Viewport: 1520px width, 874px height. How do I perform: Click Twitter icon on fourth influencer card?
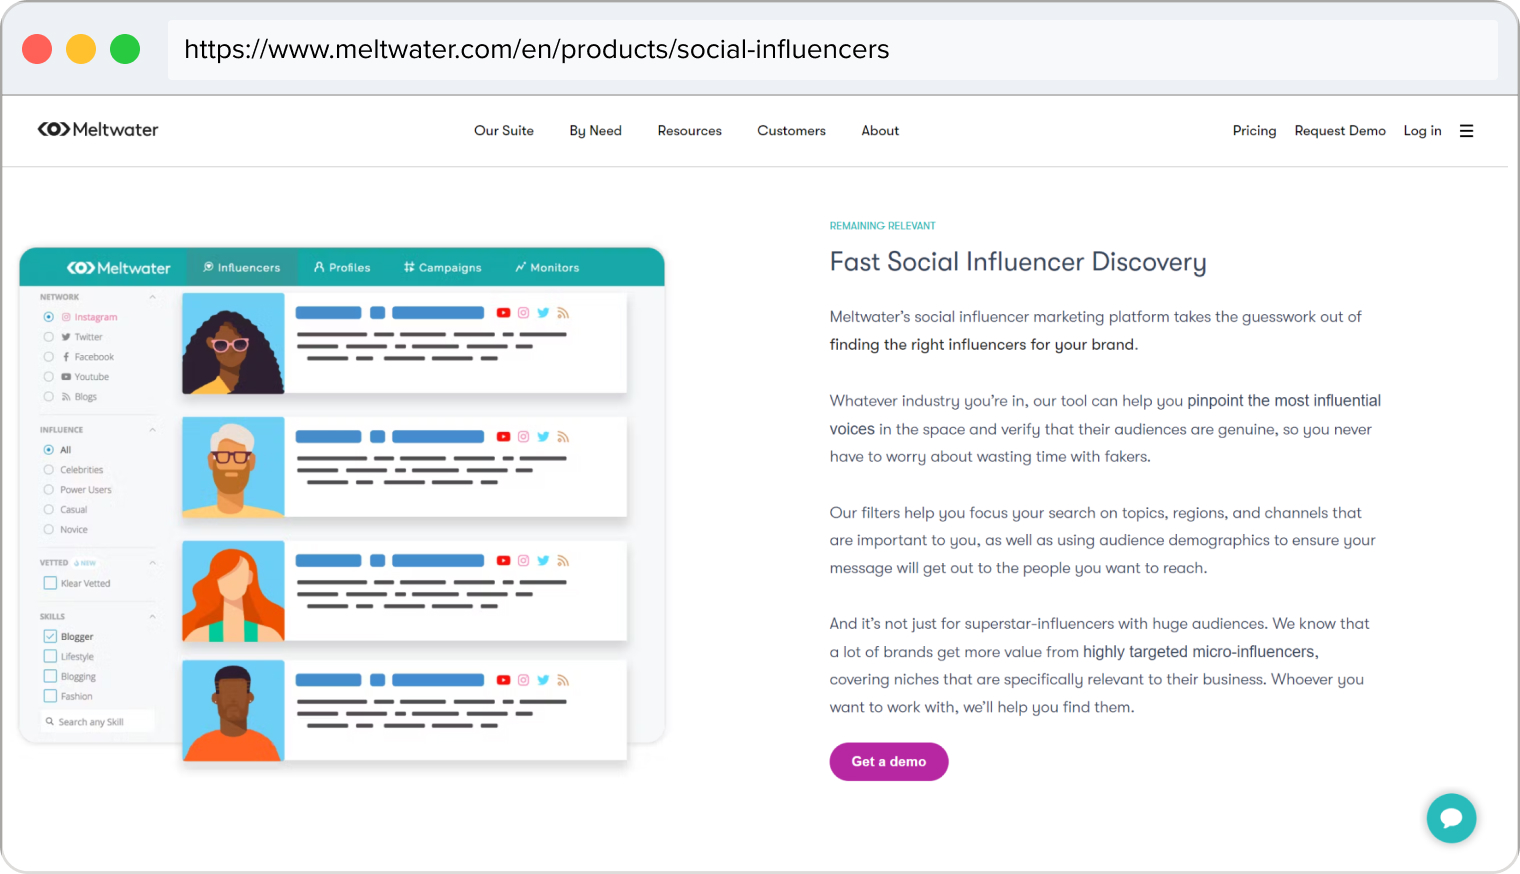tap(543, 680)
